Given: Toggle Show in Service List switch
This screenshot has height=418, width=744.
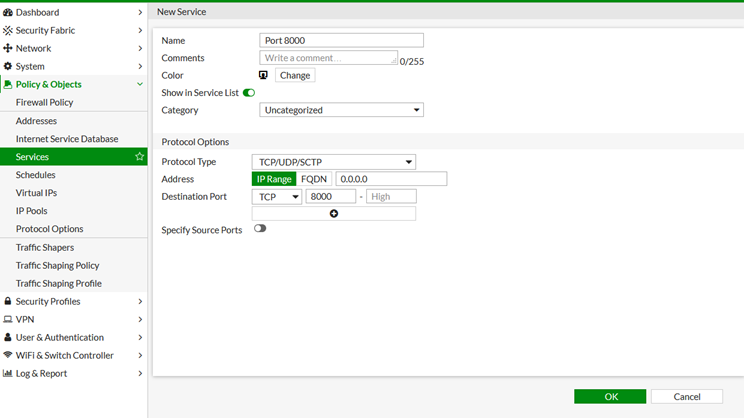Looking at the screenshot, I should (249, 93).
